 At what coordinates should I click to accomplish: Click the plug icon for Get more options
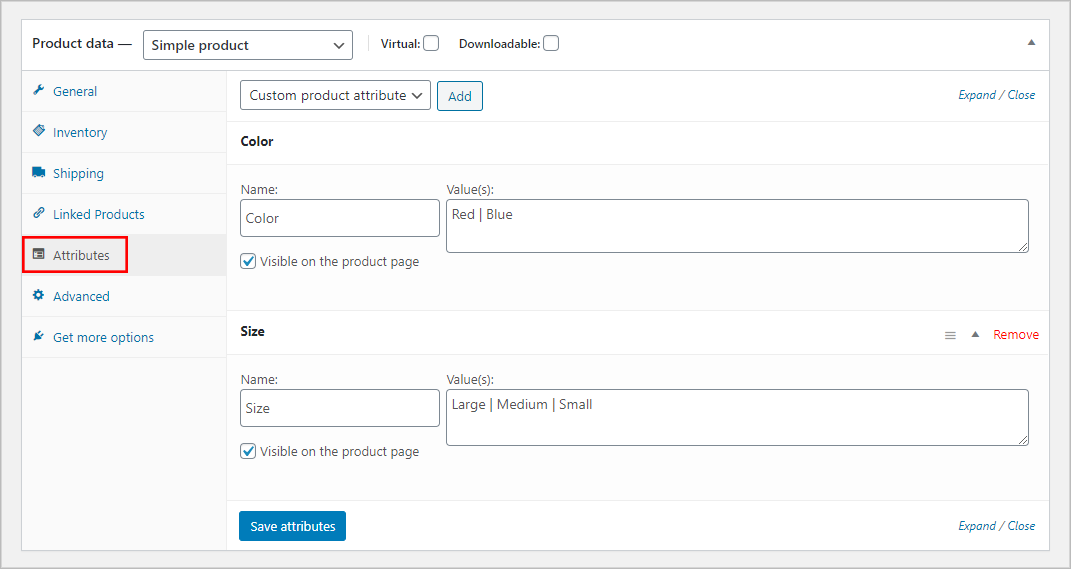[x=39, y=336]
